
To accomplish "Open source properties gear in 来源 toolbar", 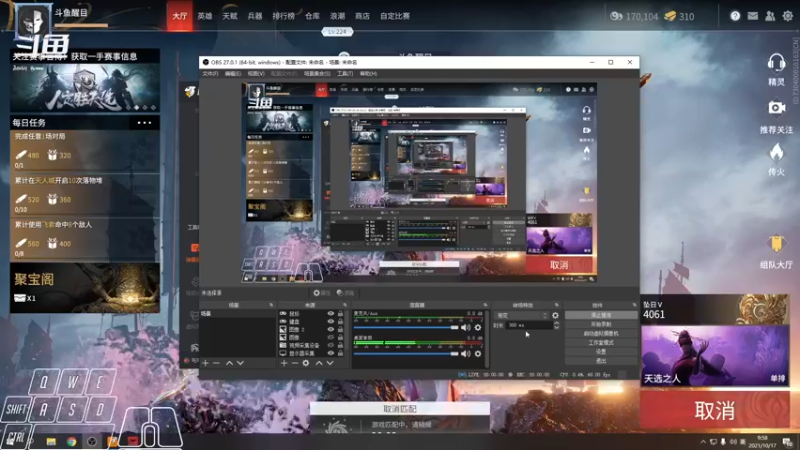I will coord(306,363).
